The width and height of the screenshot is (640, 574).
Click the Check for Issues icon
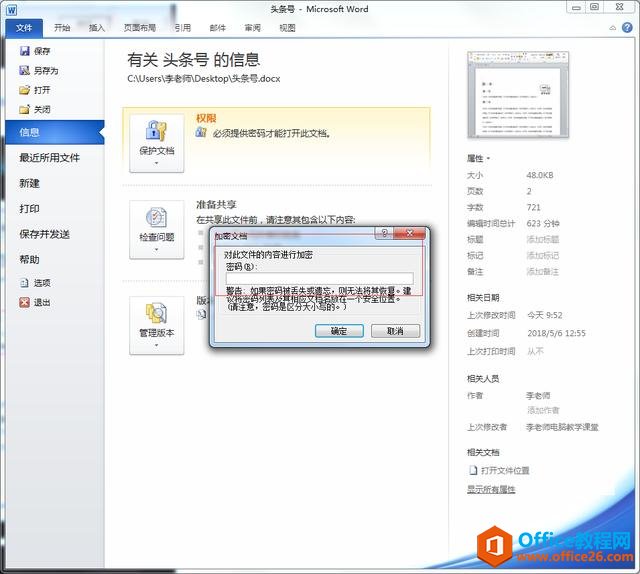[x=156, y=217]
